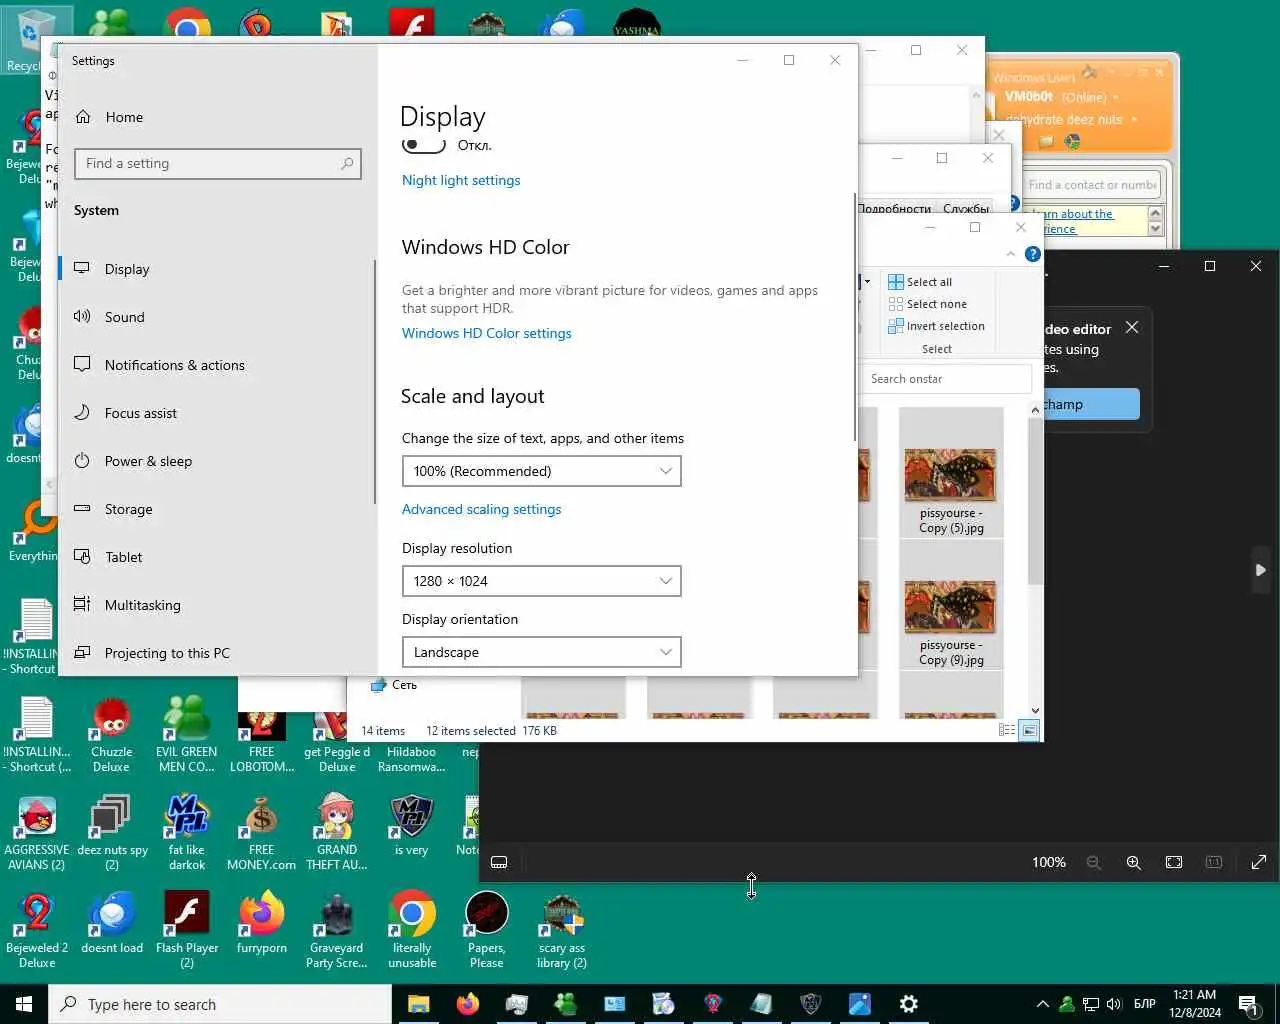Open the Windows HD Color settings link
Viewport: 1280px width, 1024px height.
(x=487, y=333)
